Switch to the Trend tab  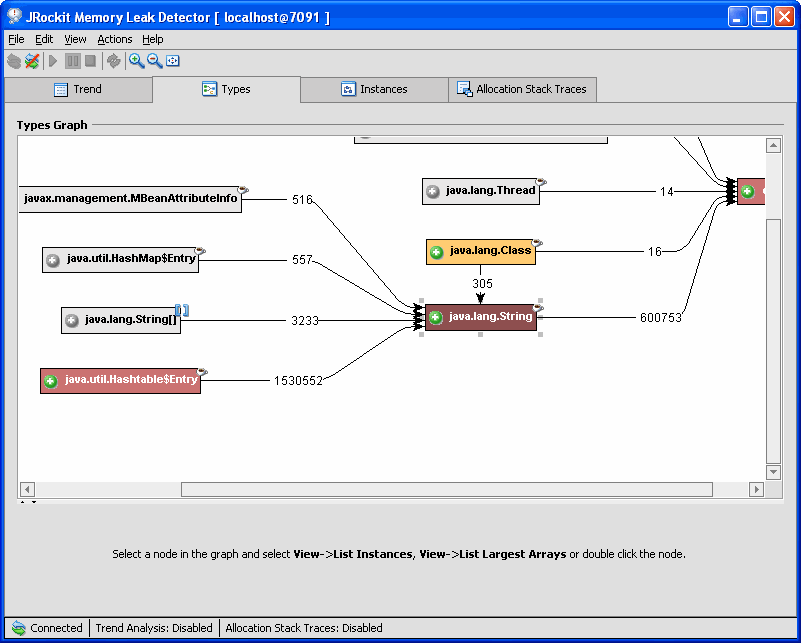79,90
